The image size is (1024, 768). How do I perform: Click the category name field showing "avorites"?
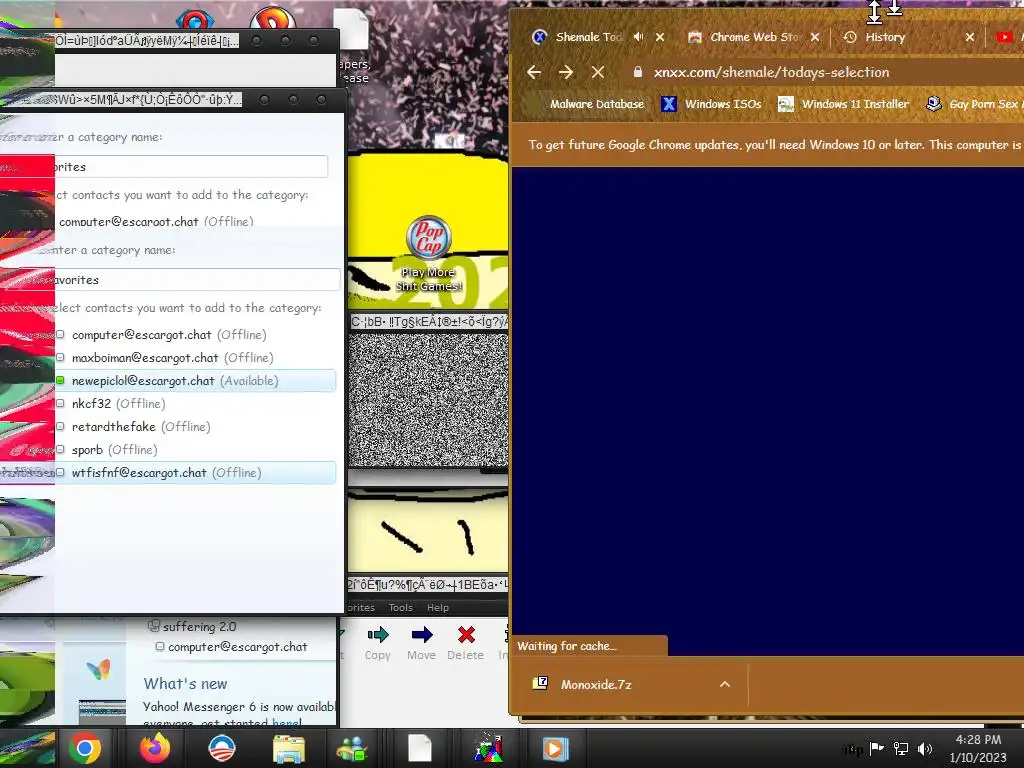tap(197, 280)
